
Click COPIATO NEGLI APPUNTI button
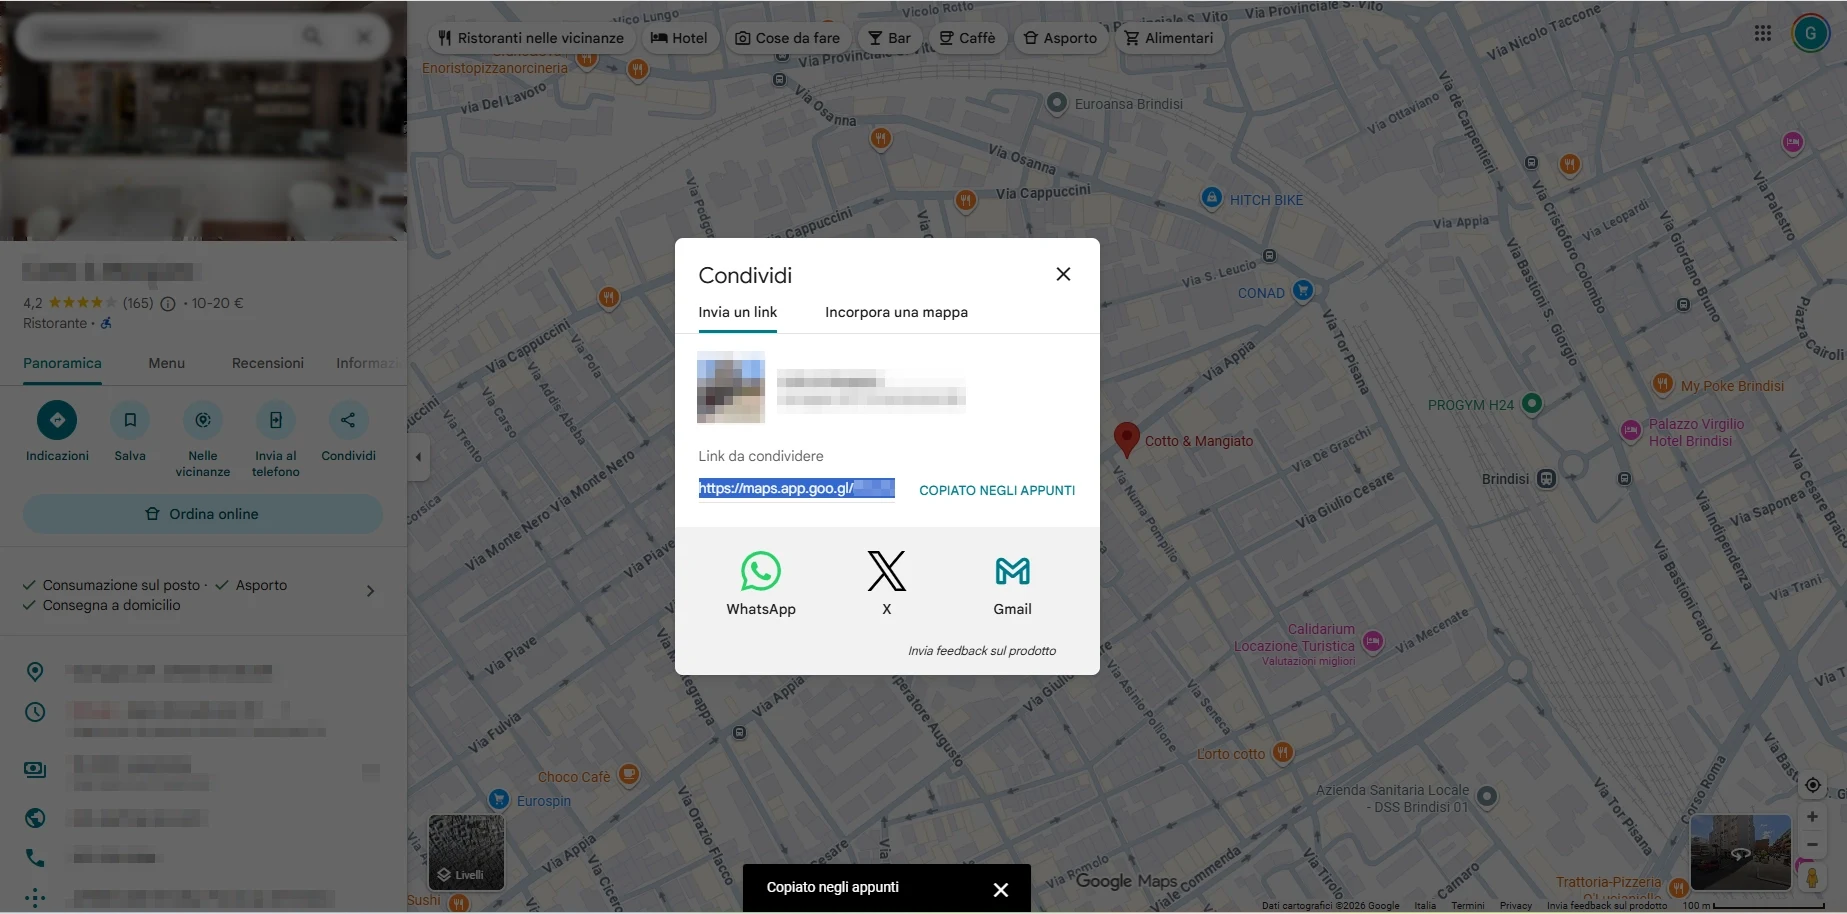997,490
